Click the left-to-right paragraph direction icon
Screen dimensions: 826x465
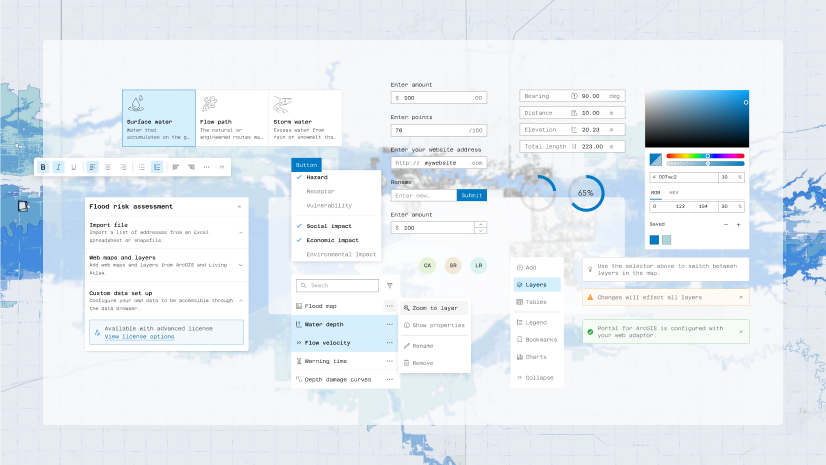pyautogui.click(x=176, y=167)
